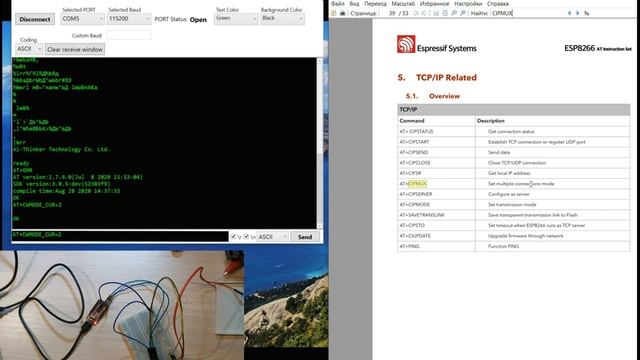Click the 'Ai-Thinker Technology Co. Ltd.' terminal line
This screenshot has width=640, height=360.
(x=61, y=149)
